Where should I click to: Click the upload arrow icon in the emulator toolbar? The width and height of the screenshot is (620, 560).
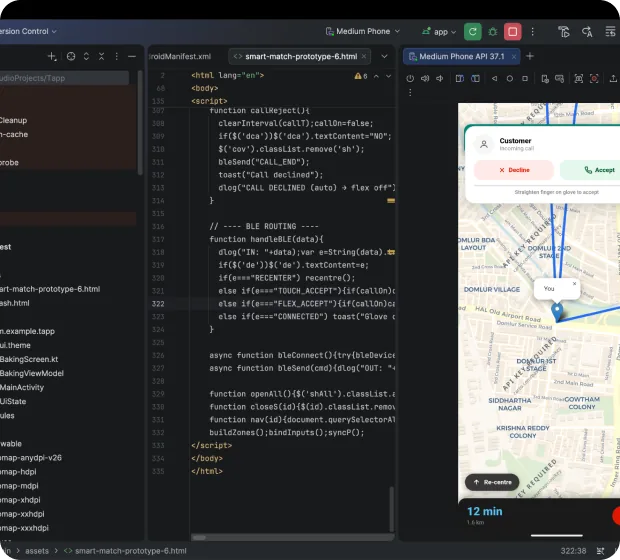click(x=613, y=78)
